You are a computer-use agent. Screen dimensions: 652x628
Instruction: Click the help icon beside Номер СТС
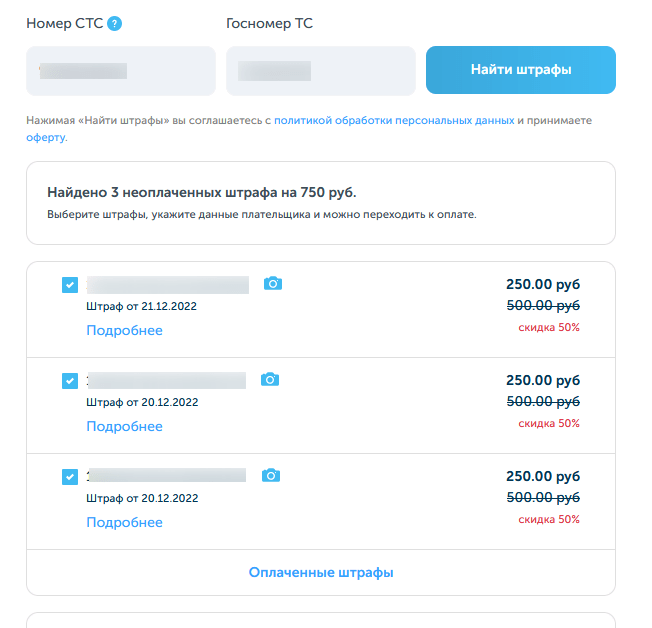(x=115, y=23)
